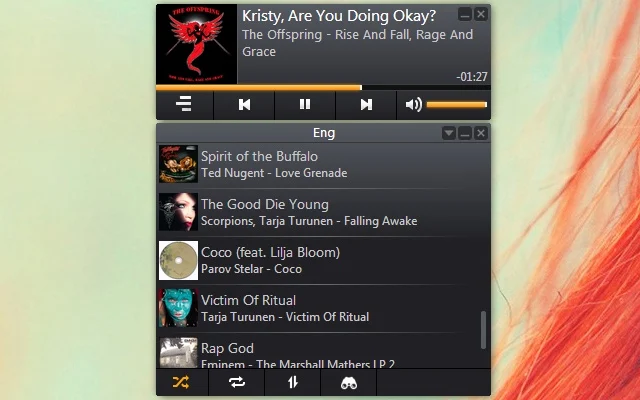
Task: Open playlist sorting options icon
Action: 293,382
